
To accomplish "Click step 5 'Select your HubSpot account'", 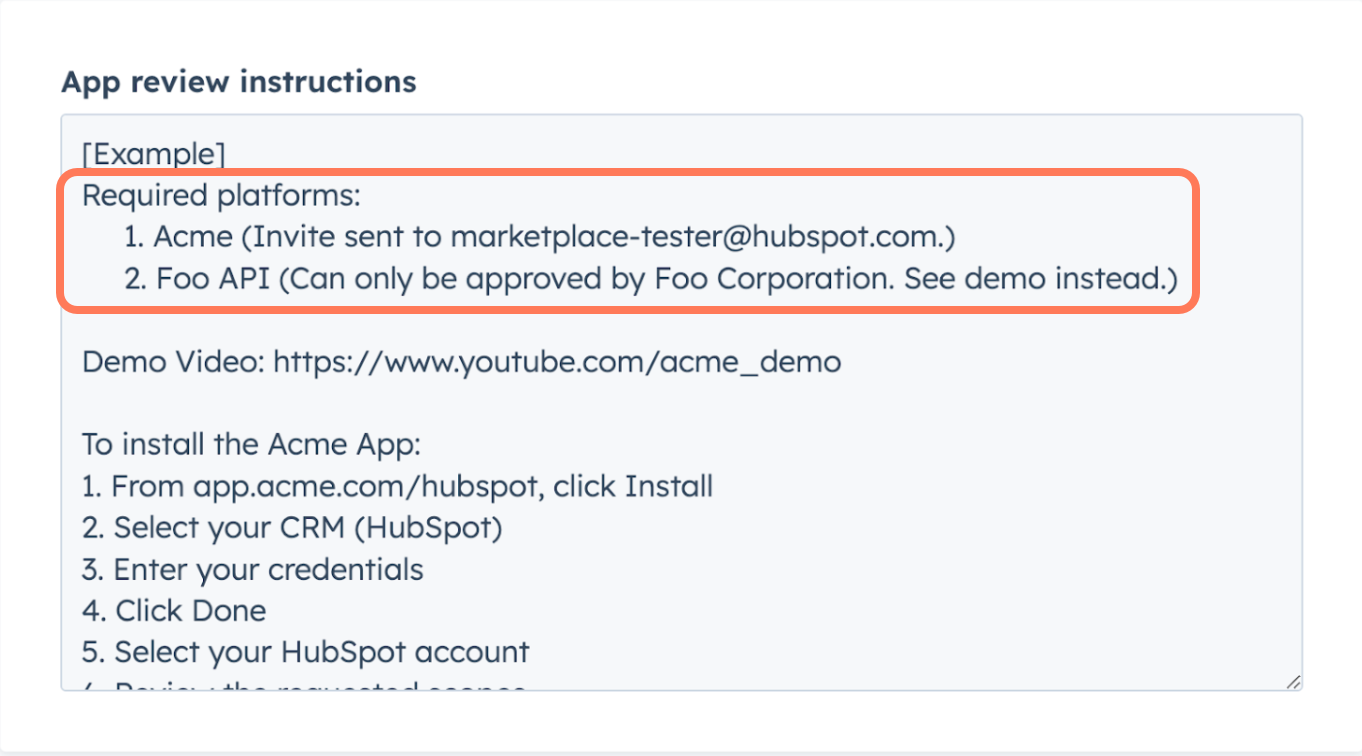I will point(305,652).
